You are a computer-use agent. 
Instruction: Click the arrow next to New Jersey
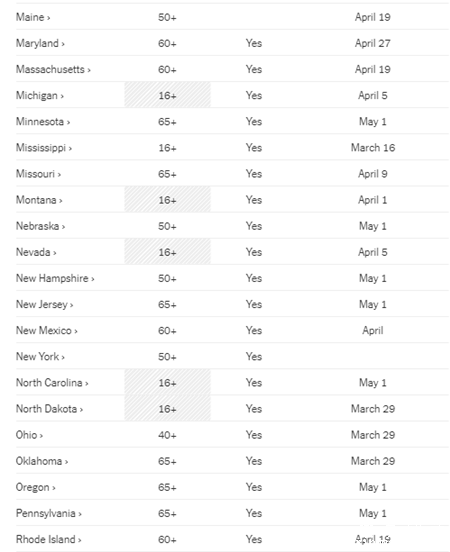(x=72, y=305)
